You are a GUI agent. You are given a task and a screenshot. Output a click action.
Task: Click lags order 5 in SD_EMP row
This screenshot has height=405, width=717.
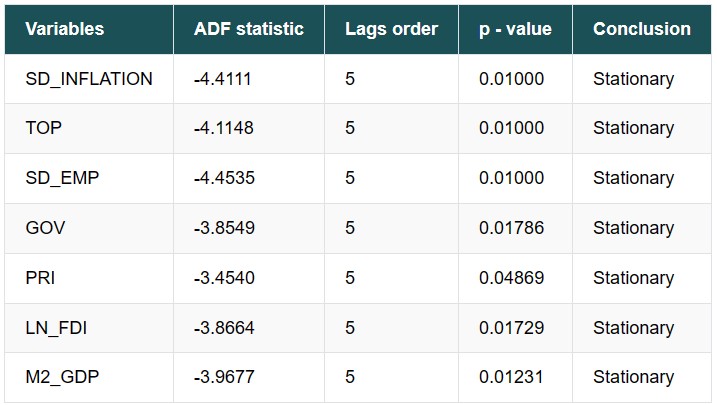coord(350,178)
